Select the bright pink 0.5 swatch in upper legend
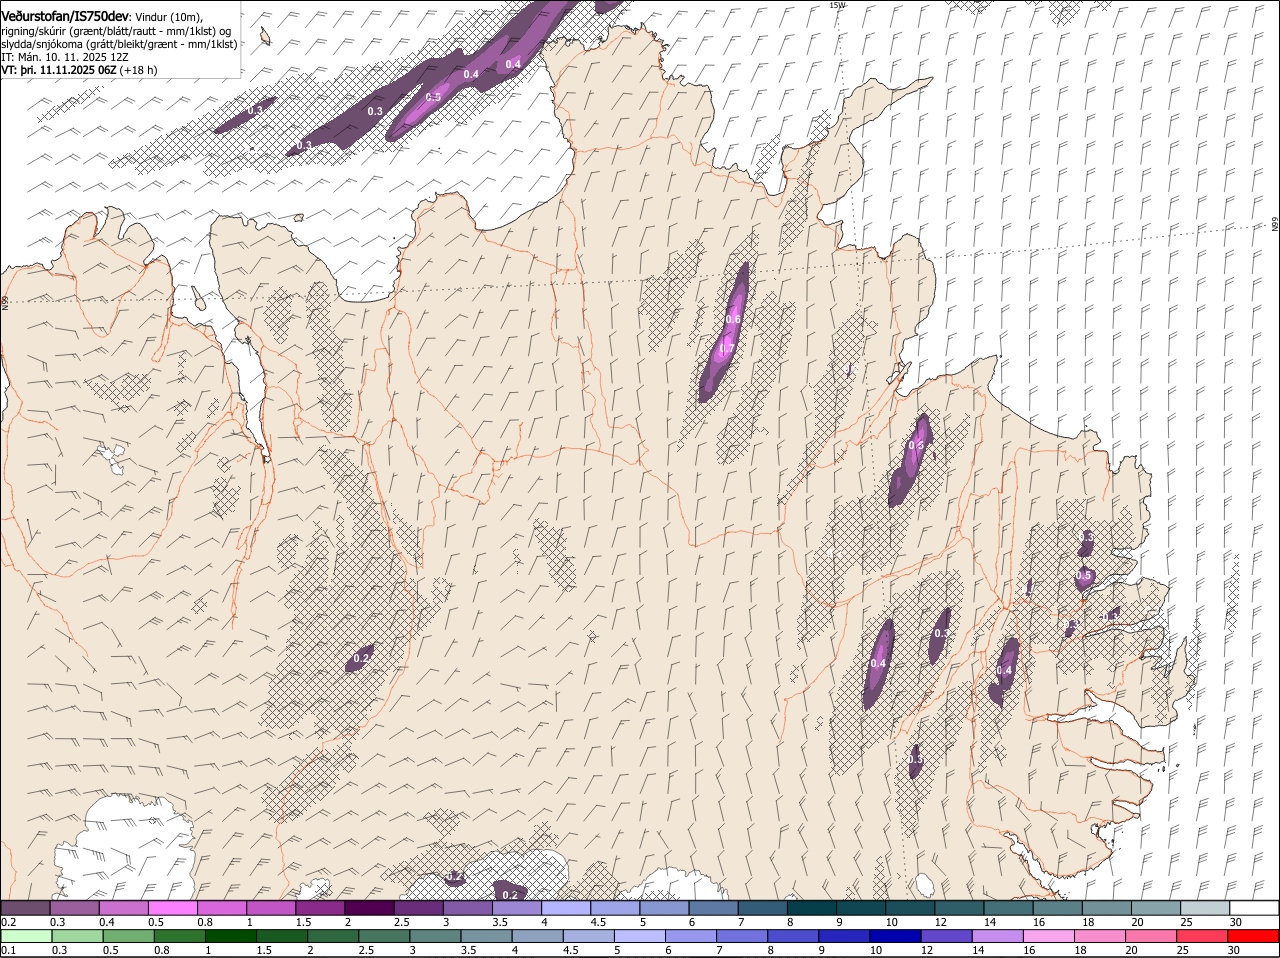The image size is (1280, 958). pos(172,907)
